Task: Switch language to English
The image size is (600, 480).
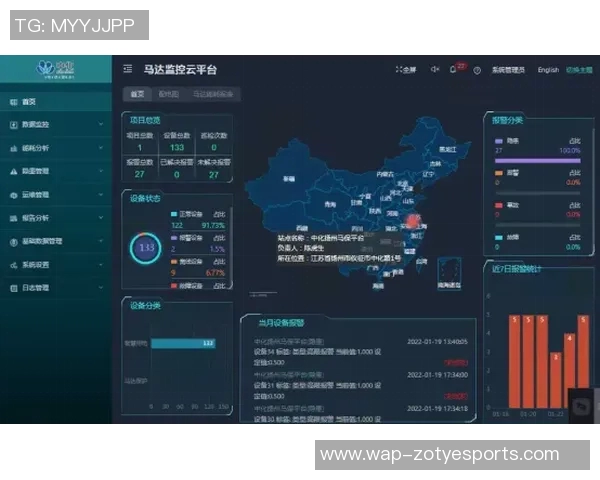Action: (x=548, y=70)
